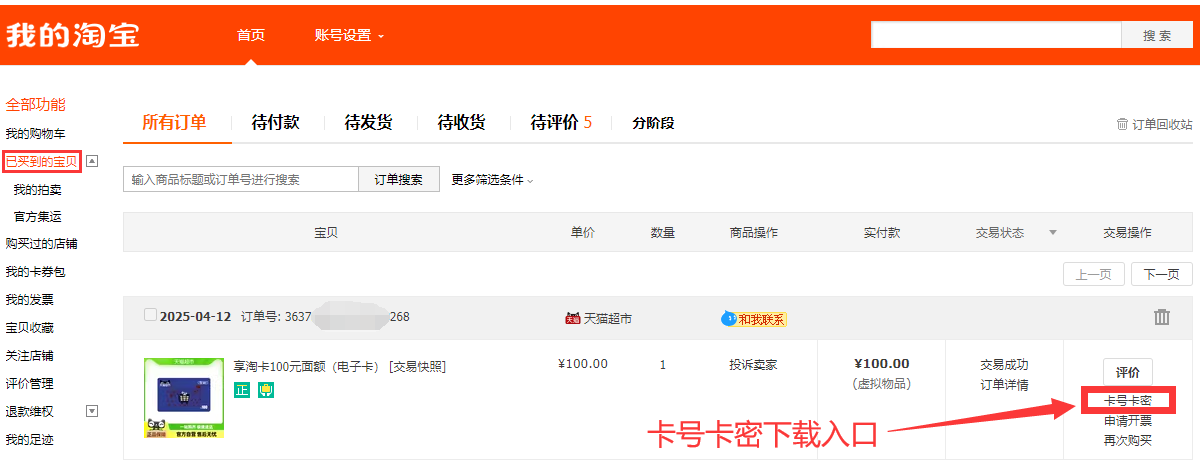The width and height of the screenshot is (1200, 468).
Task: Tick the order checkbox beside 2025-04-12
Action: 150,315
